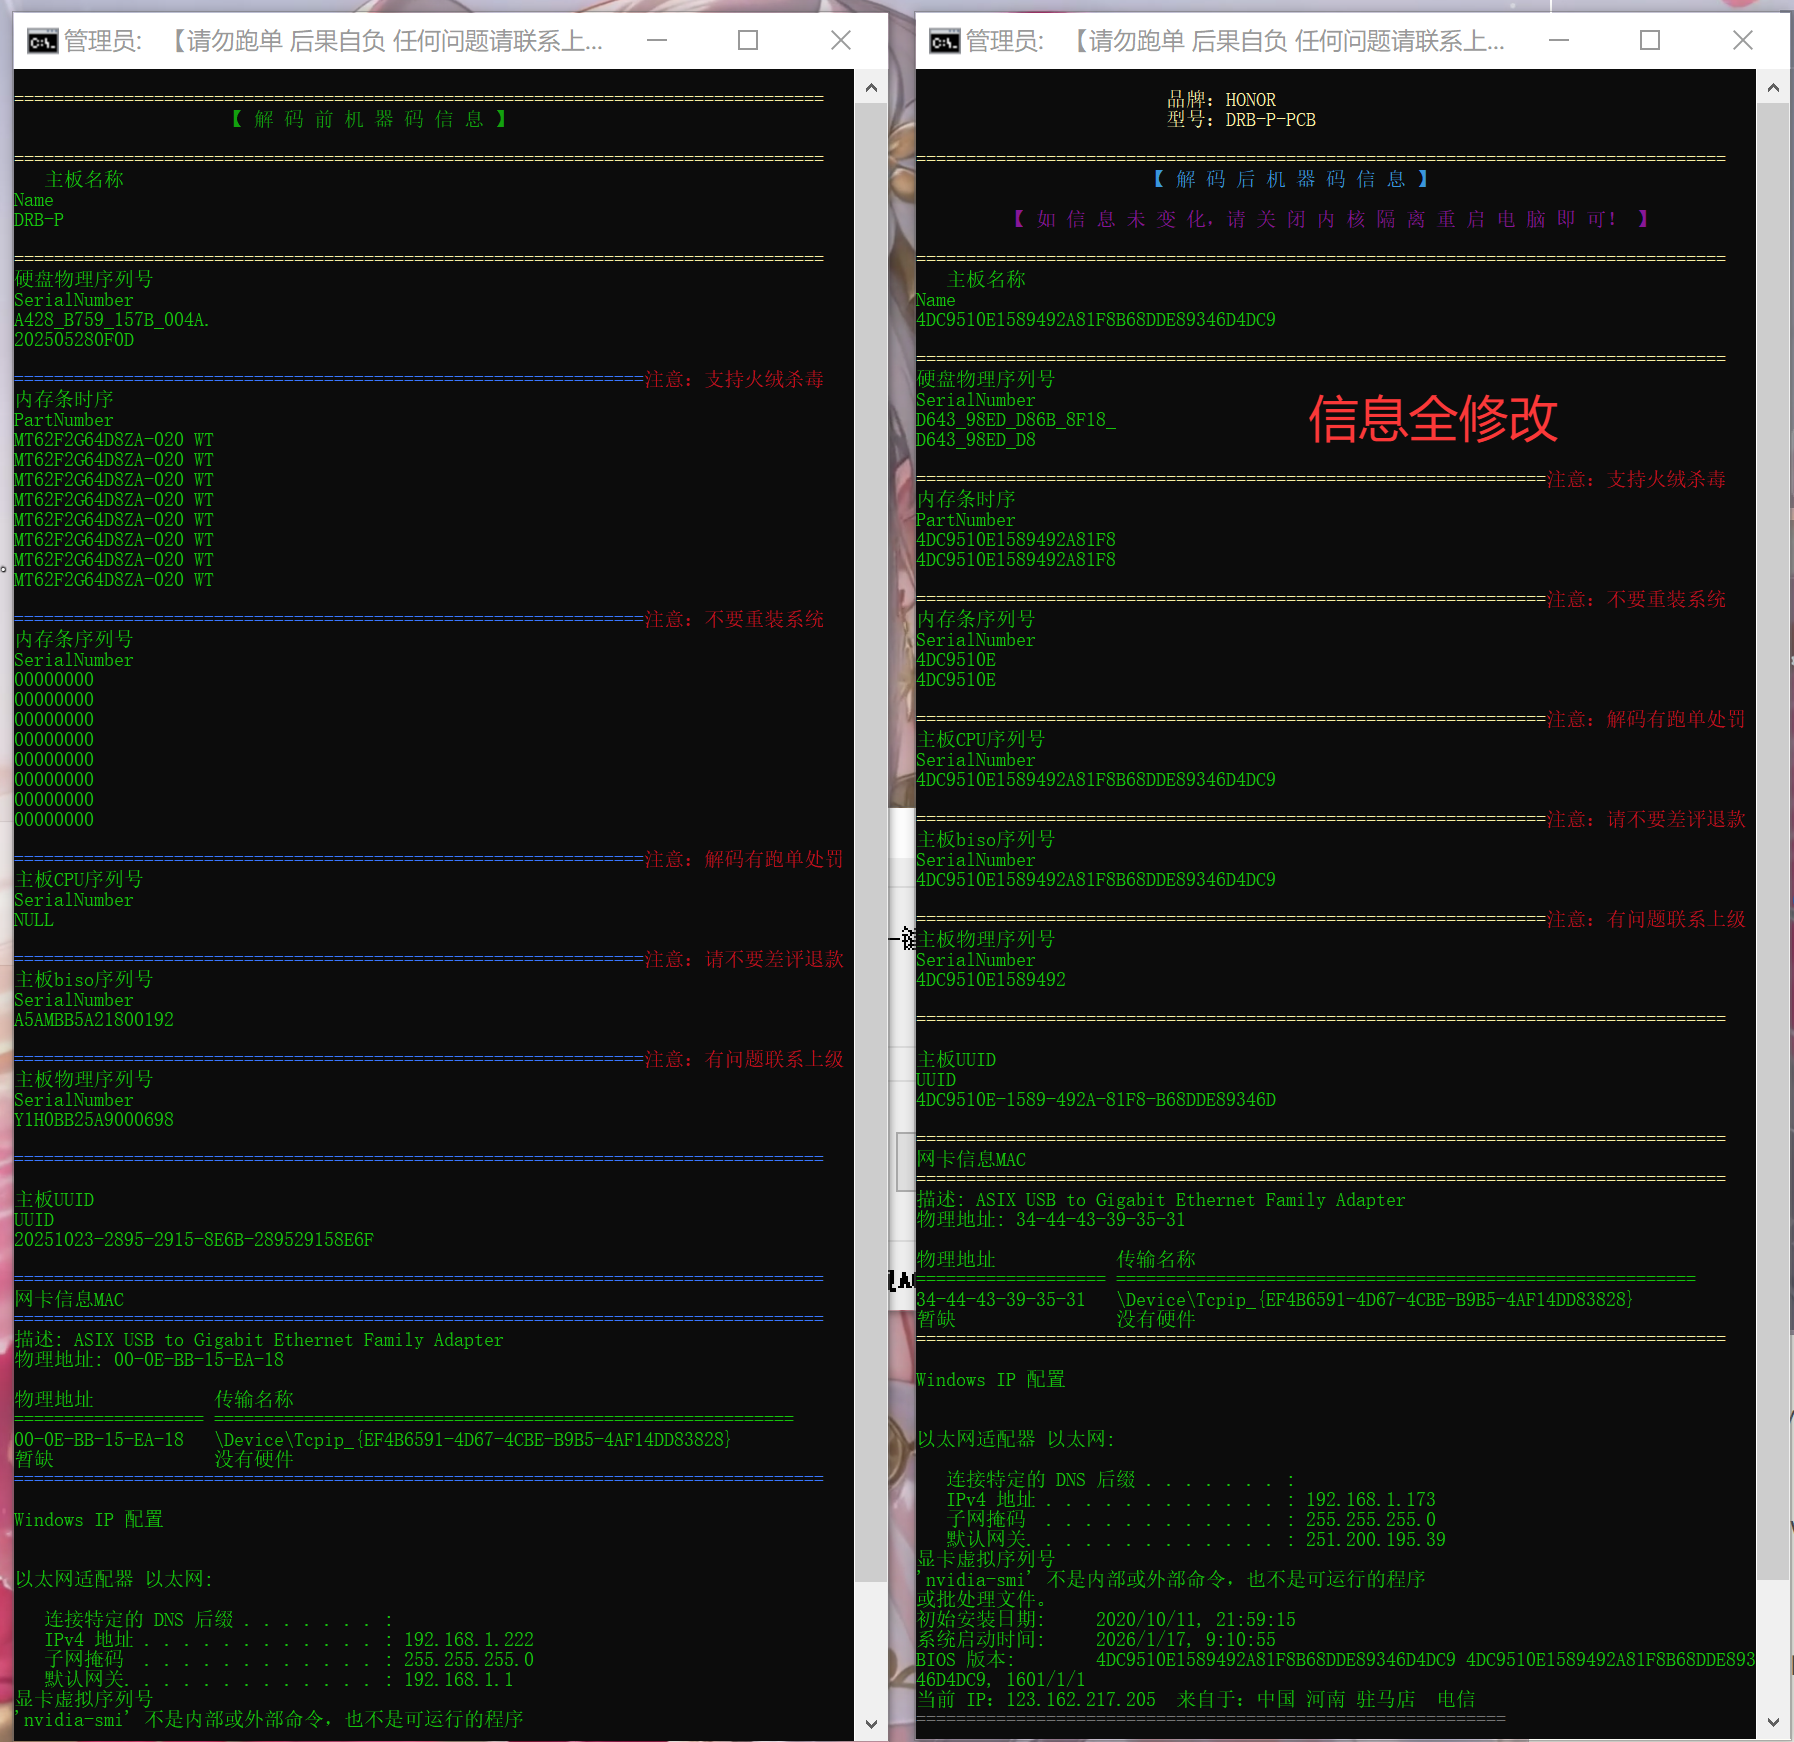Click the right console title bar text
The height and width of the screenshot is (1742, 1794).
point(1200,41)
